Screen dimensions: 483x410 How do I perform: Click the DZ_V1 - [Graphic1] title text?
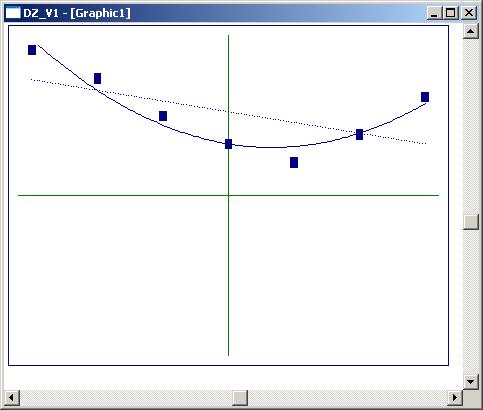pos(77,13)
